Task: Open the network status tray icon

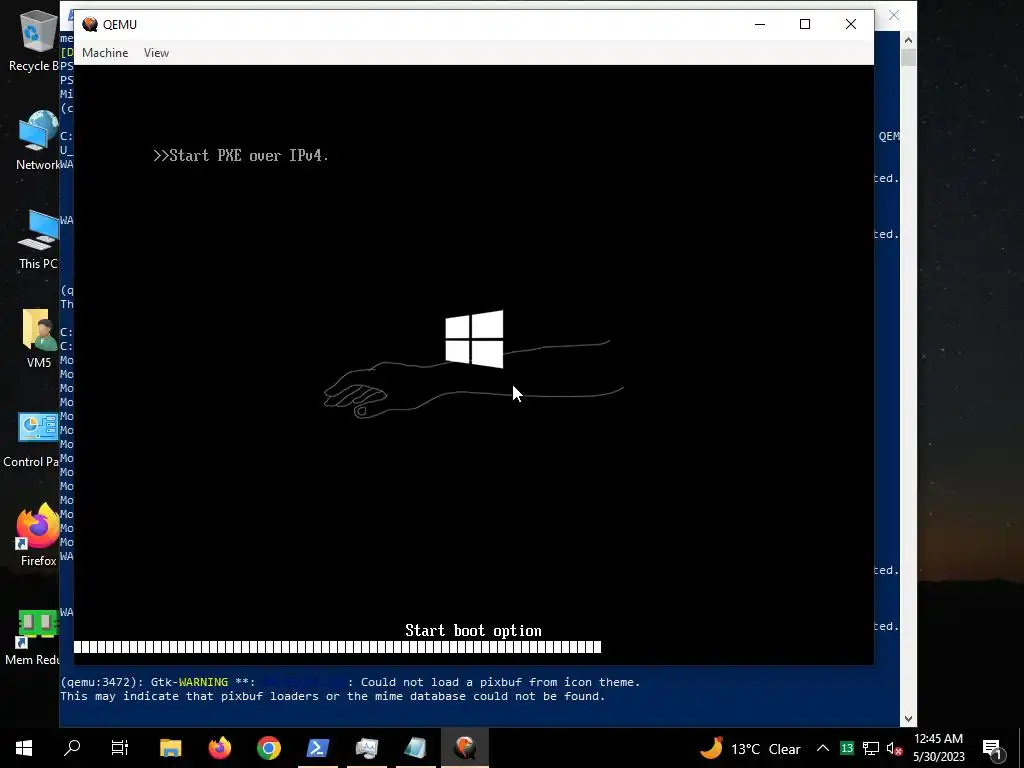Action: [x=871, y=748]
